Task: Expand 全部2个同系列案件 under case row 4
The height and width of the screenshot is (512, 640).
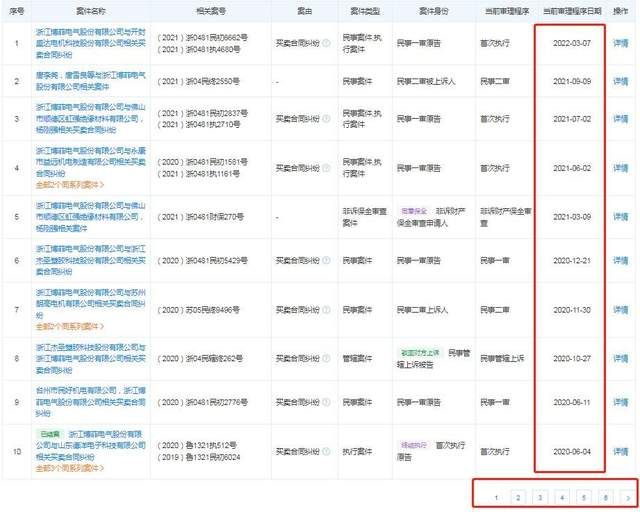Action: point(70,185)
